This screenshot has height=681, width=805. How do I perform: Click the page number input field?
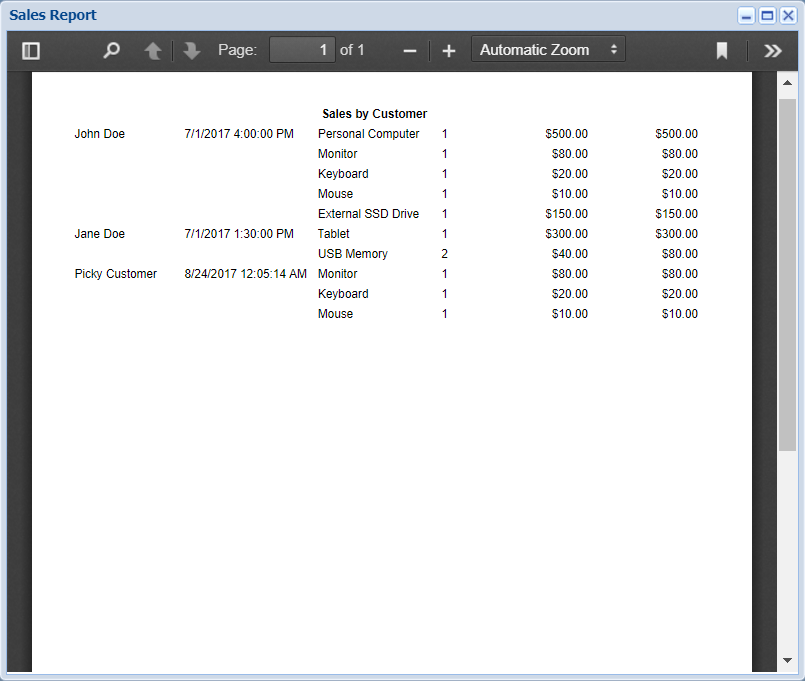click(302, 50)
